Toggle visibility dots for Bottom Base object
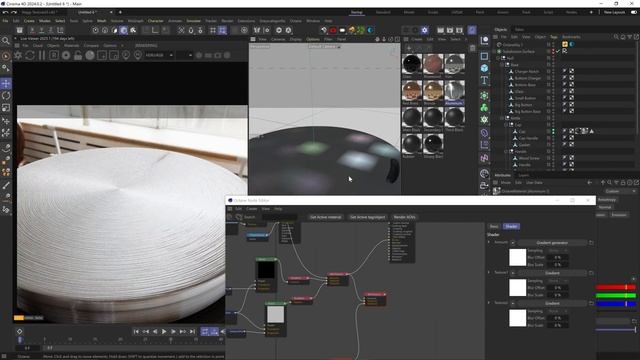 point(553,85)
